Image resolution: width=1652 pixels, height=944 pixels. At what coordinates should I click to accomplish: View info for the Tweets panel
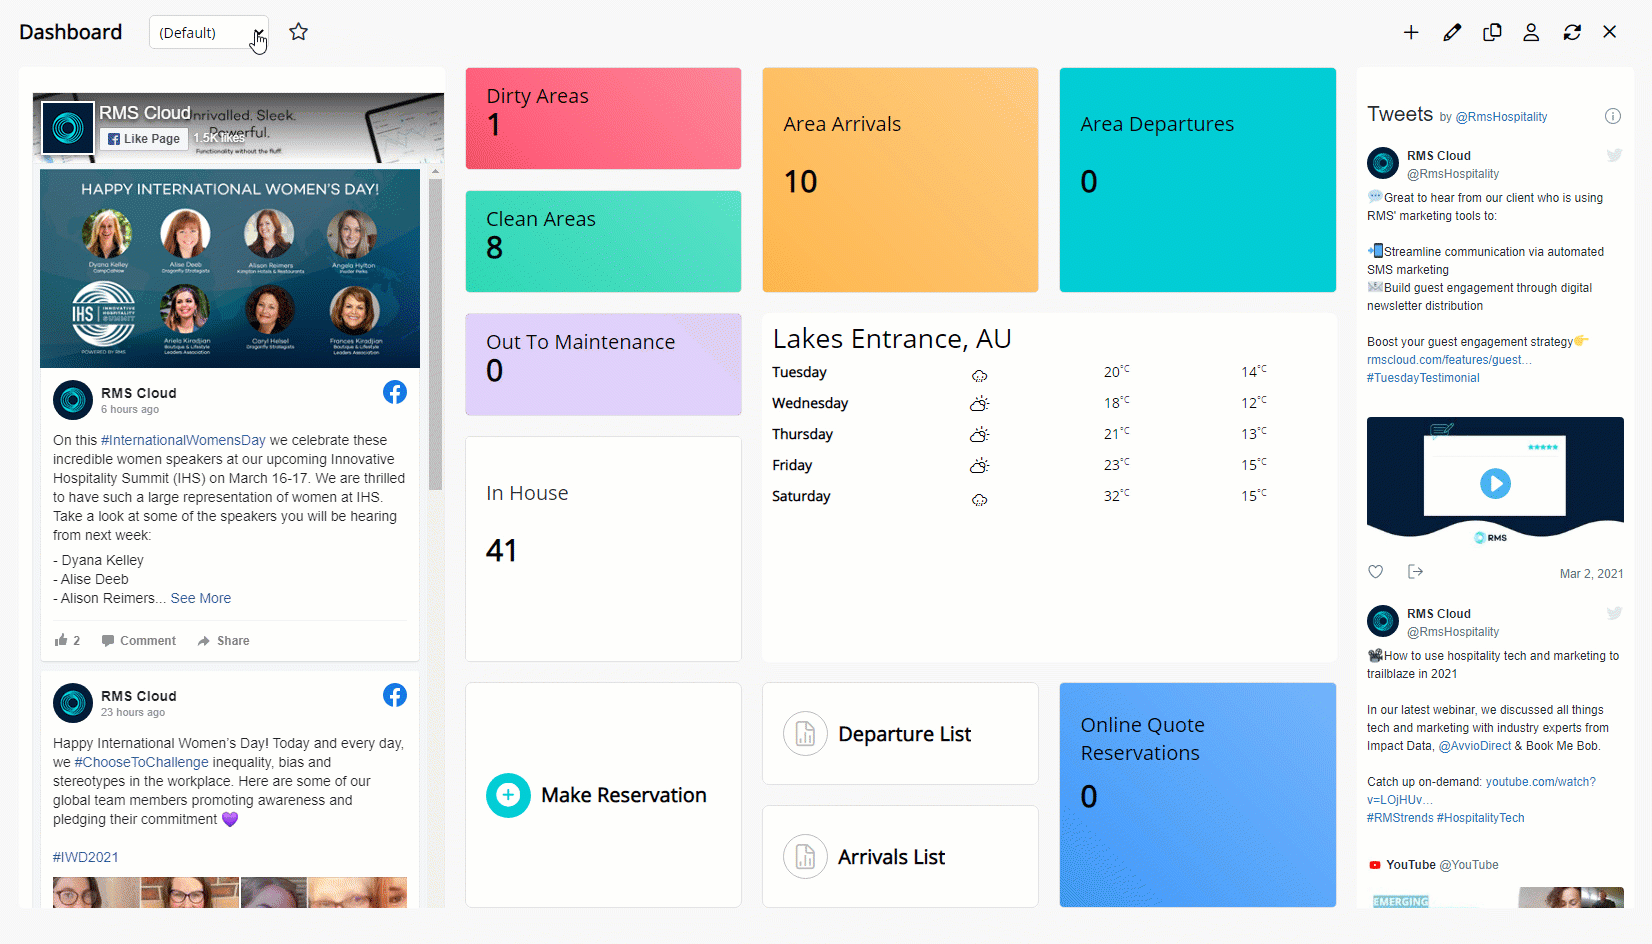click(x=1613, y=116)
